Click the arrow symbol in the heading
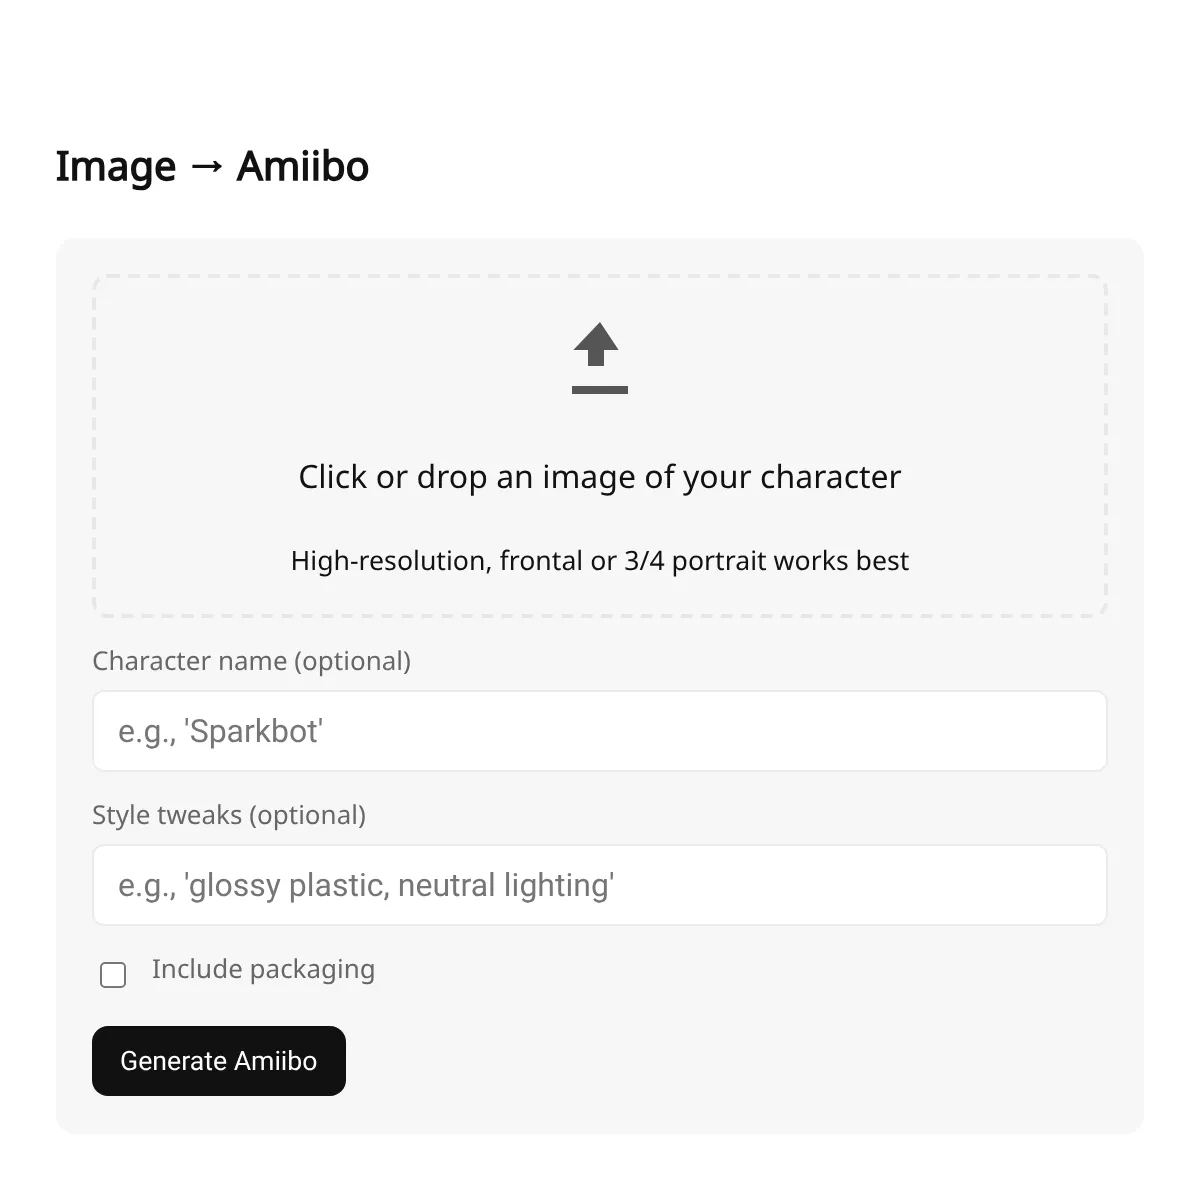 point(206,167)
